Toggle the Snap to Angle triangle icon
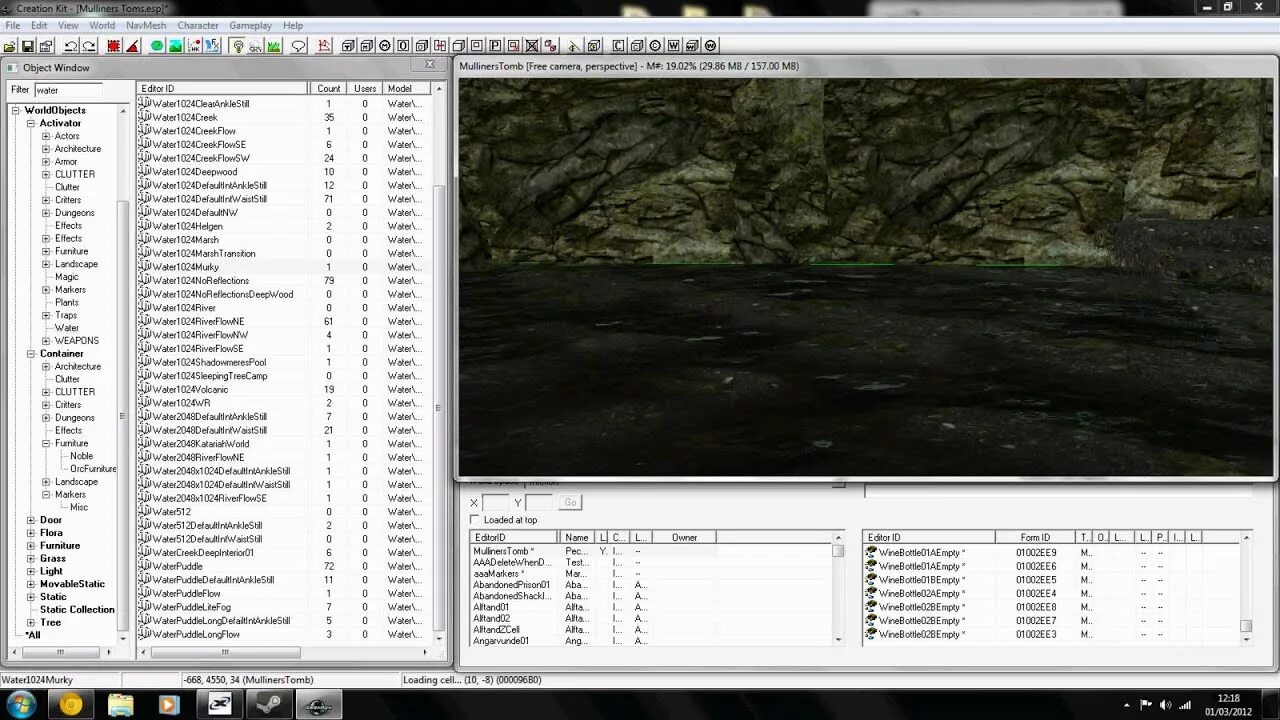1280x720 pixels. click(133, 46)
